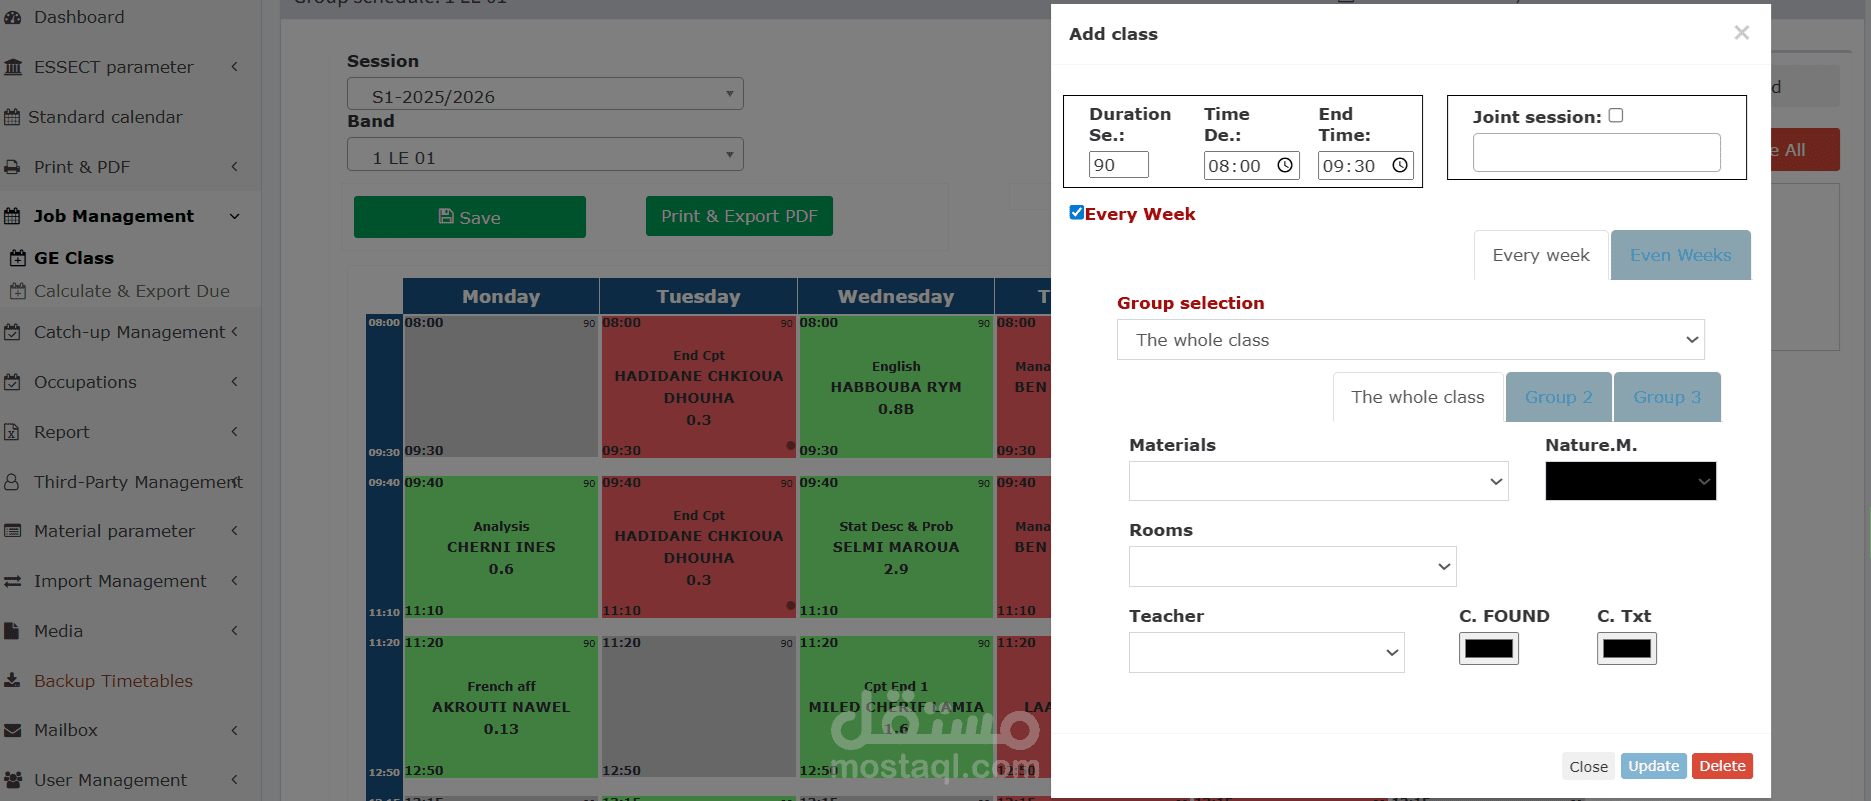Click the Standard calendar icon
Screen dimensions: 1871x801
pos(12,117)
